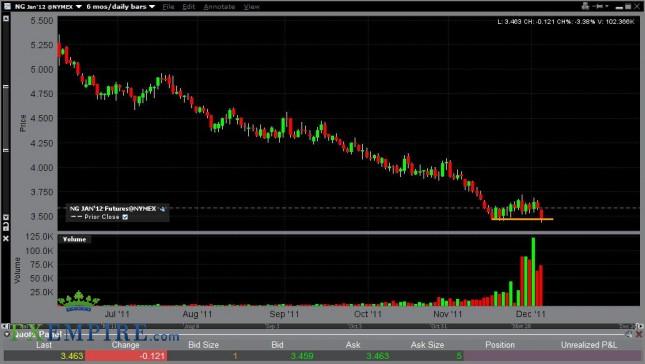The height and width of the screenshot is (364, 645).
Task: Click the scrollbar right arrow
Action: click(640, 326)
